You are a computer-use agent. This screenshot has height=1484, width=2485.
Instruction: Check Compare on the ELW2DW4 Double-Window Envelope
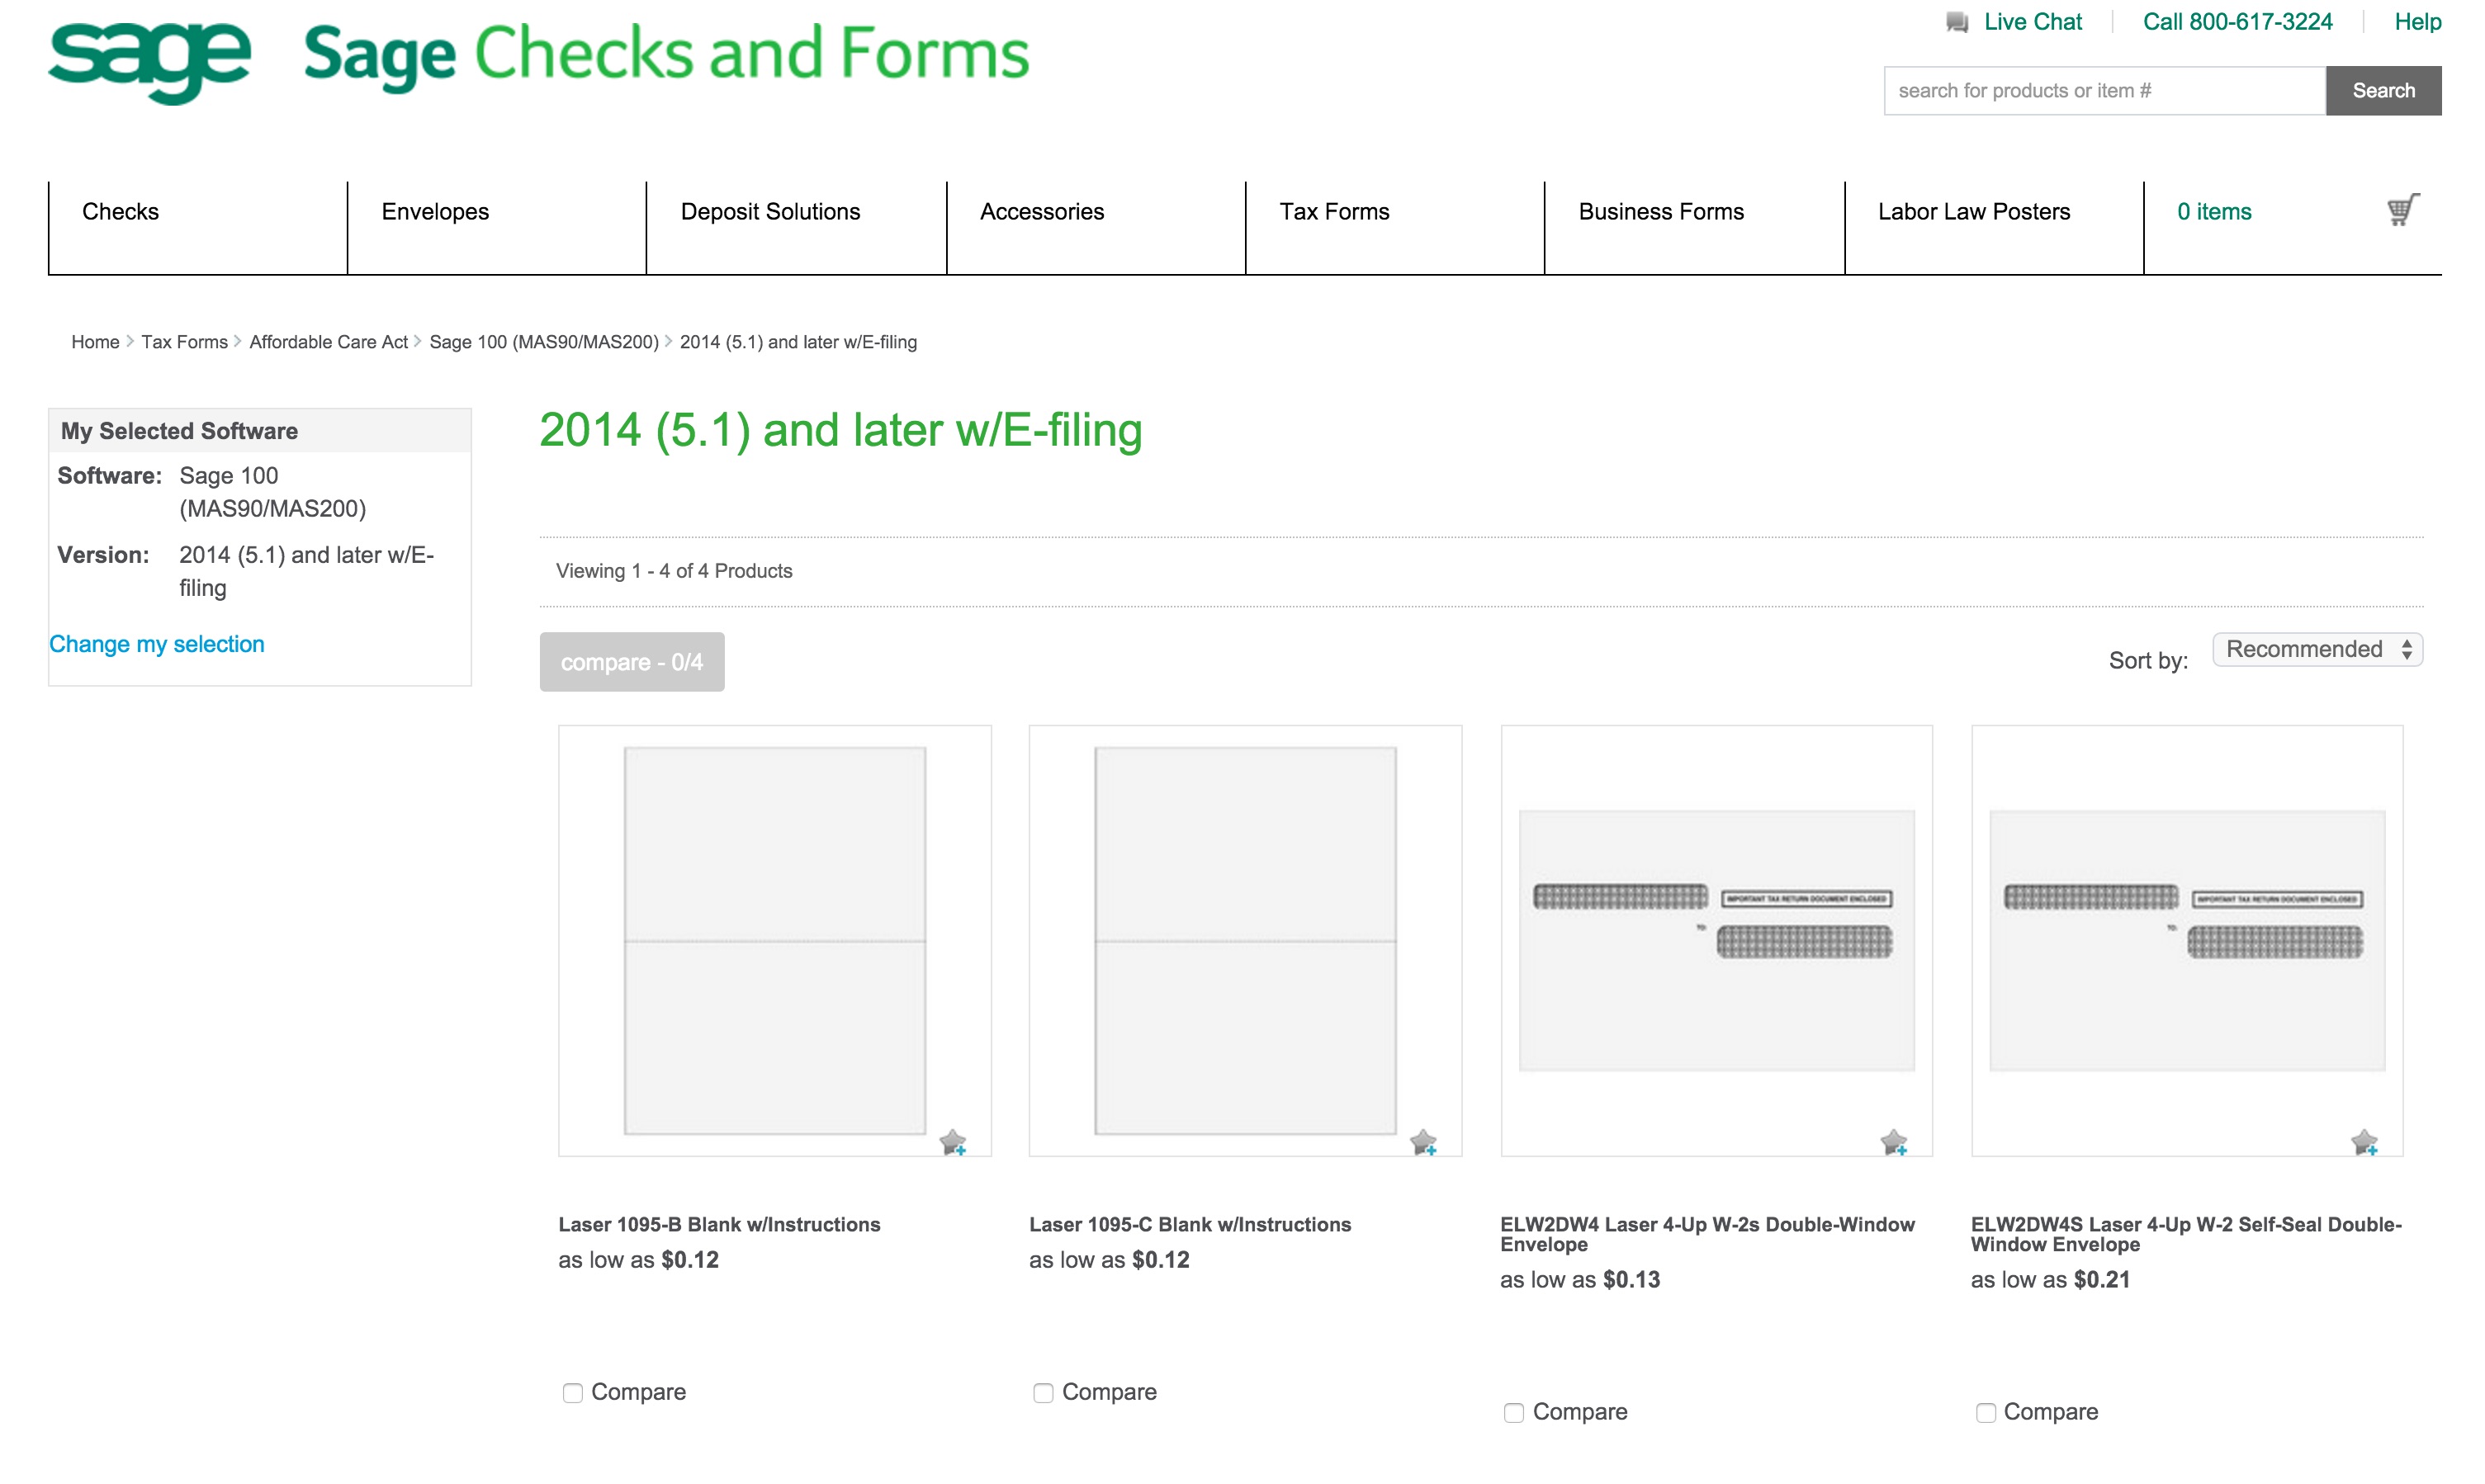[x=1513, y=1412]
